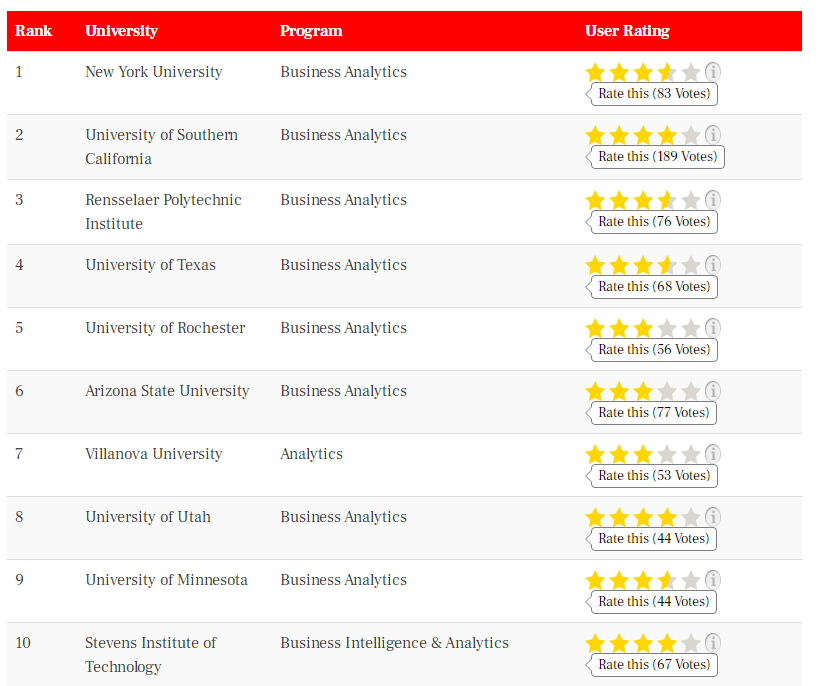Click info icon for New York University rating

pyautogui.click(x=712, y=72)
